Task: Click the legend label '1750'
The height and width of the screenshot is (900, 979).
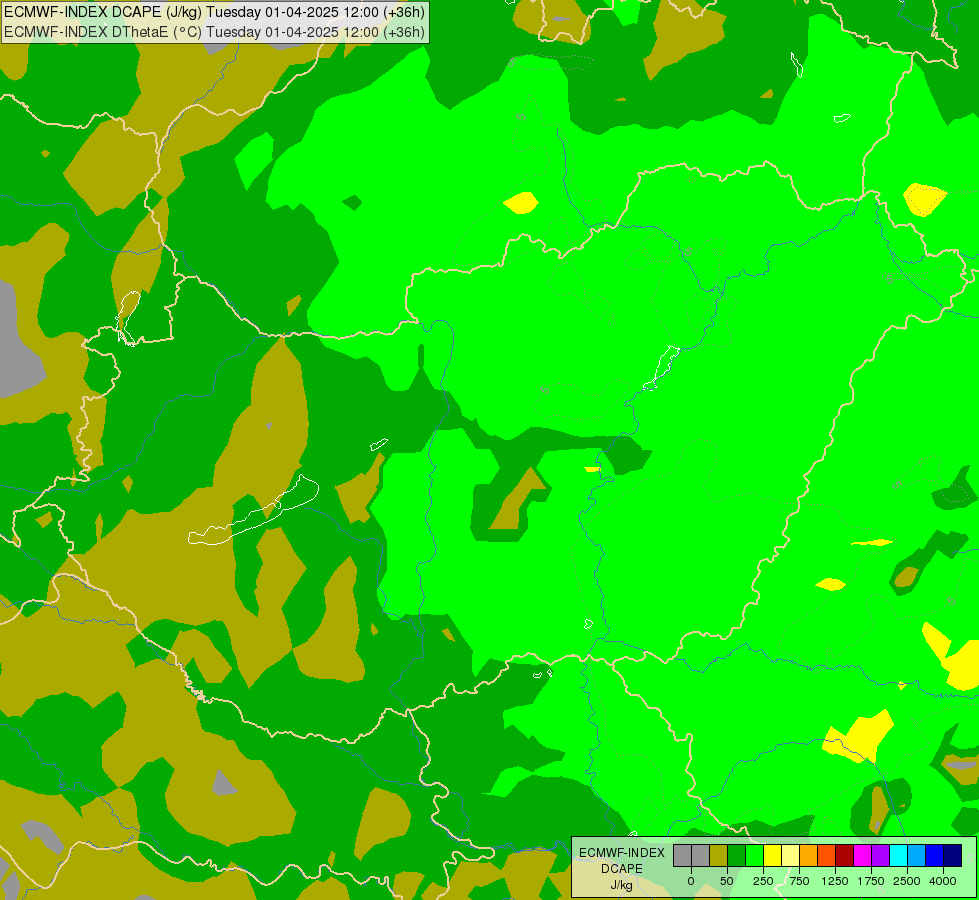Action: (x=871, y=881)
